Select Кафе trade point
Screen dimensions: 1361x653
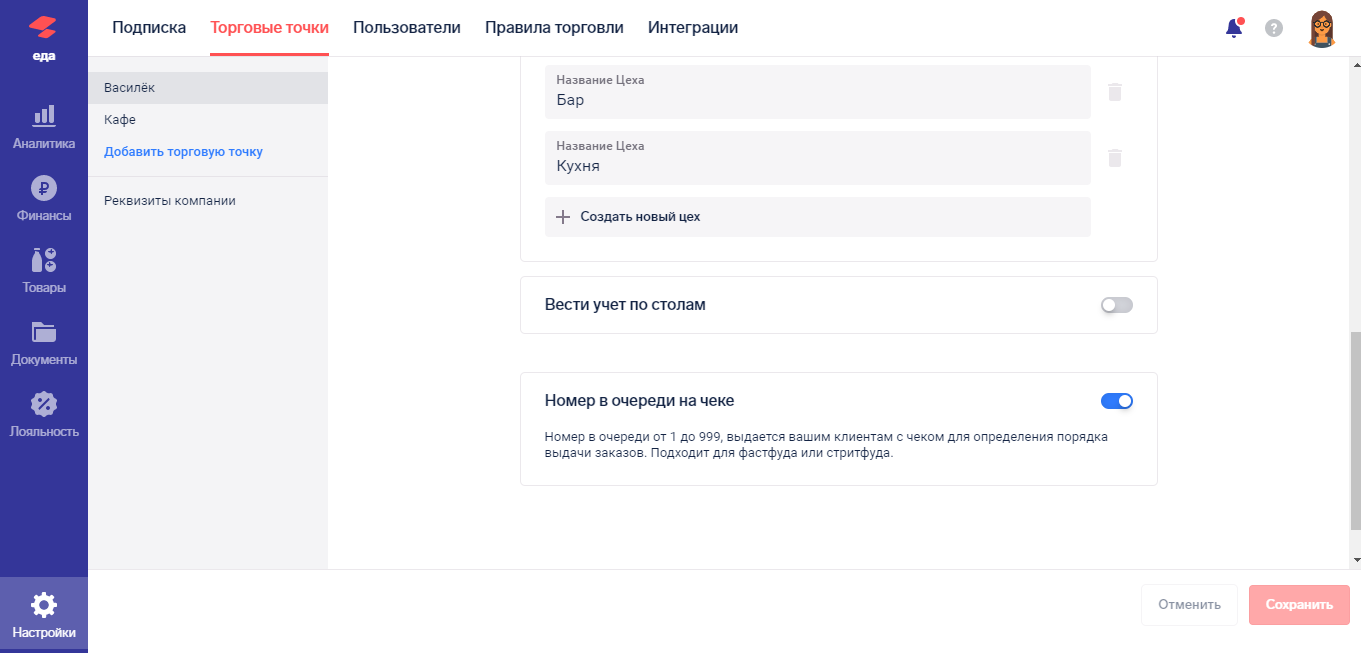pos(208,120)
